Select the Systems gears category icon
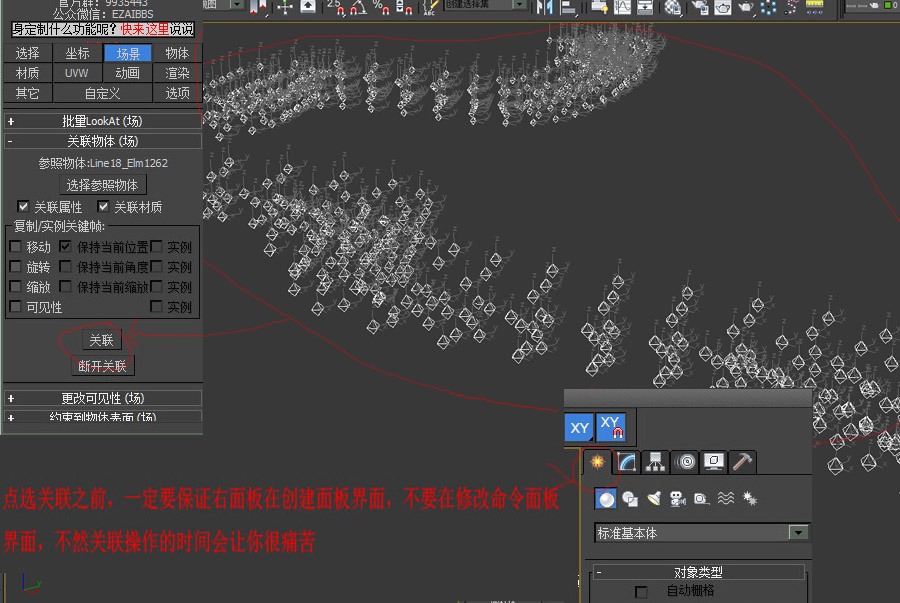 [x=750, y=499]
